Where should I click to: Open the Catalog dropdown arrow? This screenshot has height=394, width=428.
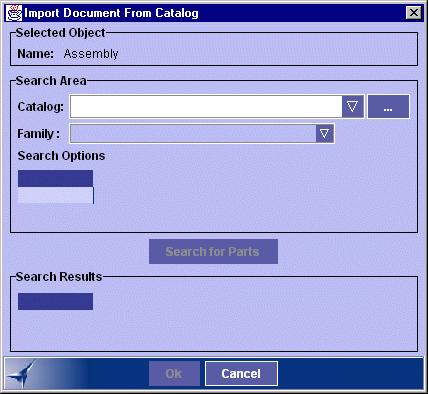coord(353,107)
